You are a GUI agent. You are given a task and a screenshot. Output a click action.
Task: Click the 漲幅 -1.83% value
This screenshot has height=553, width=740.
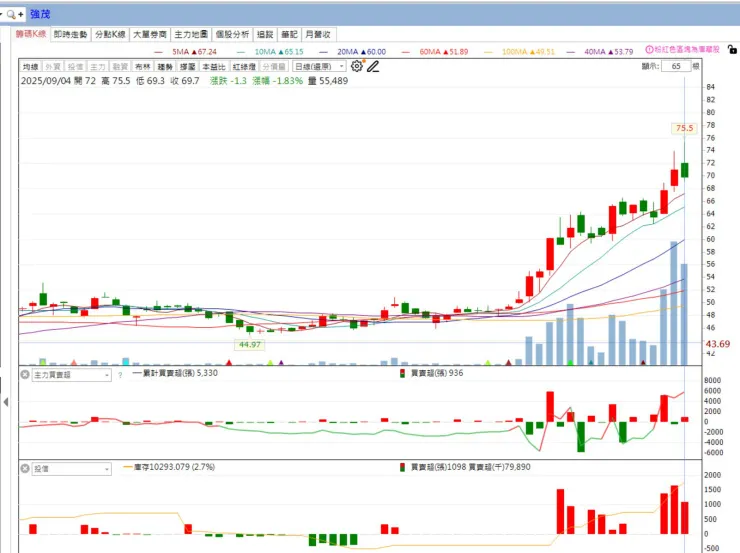click(278, 81)
